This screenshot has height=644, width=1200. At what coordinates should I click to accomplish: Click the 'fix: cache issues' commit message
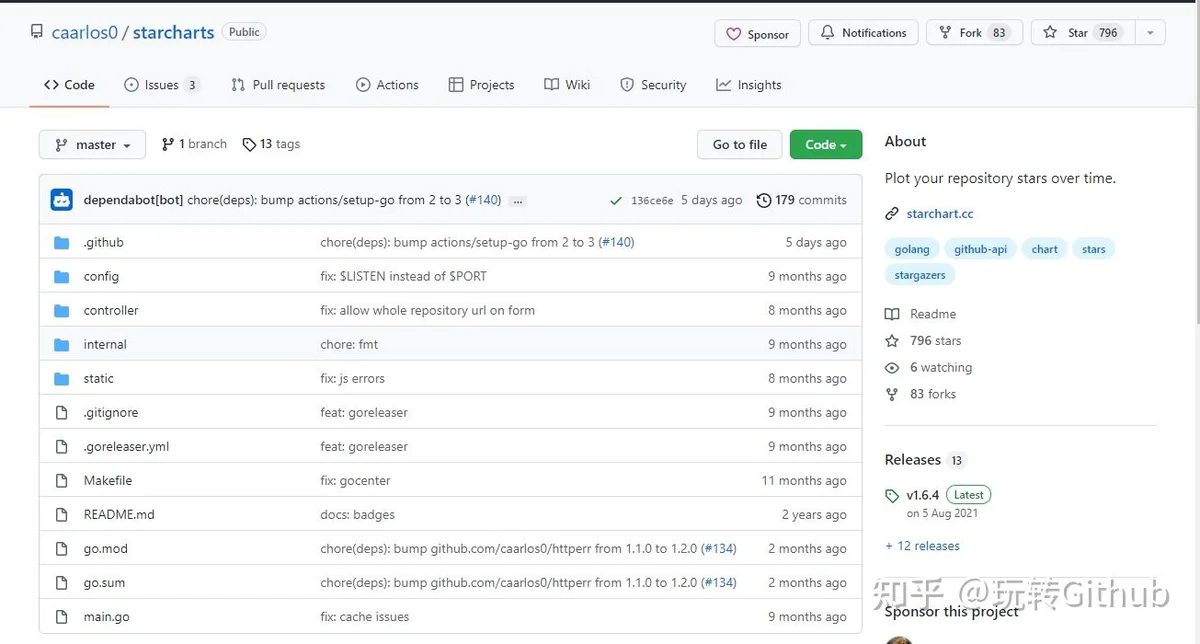point(364,616)
